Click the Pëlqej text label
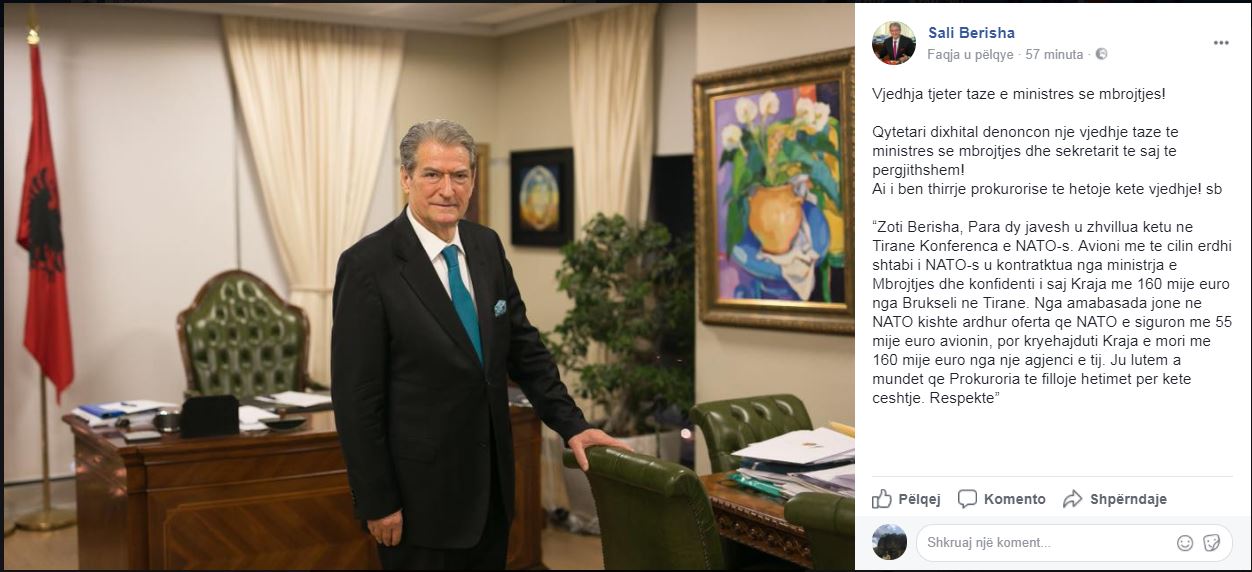 coord(919,499)
